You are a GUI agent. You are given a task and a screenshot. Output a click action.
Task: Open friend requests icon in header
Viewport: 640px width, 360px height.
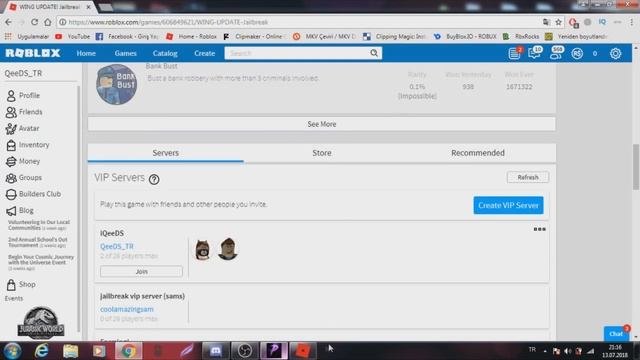556,53
